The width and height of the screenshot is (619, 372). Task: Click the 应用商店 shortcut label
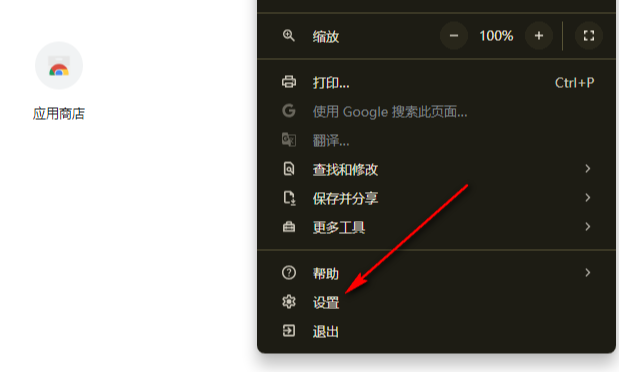tap(59, 114)
